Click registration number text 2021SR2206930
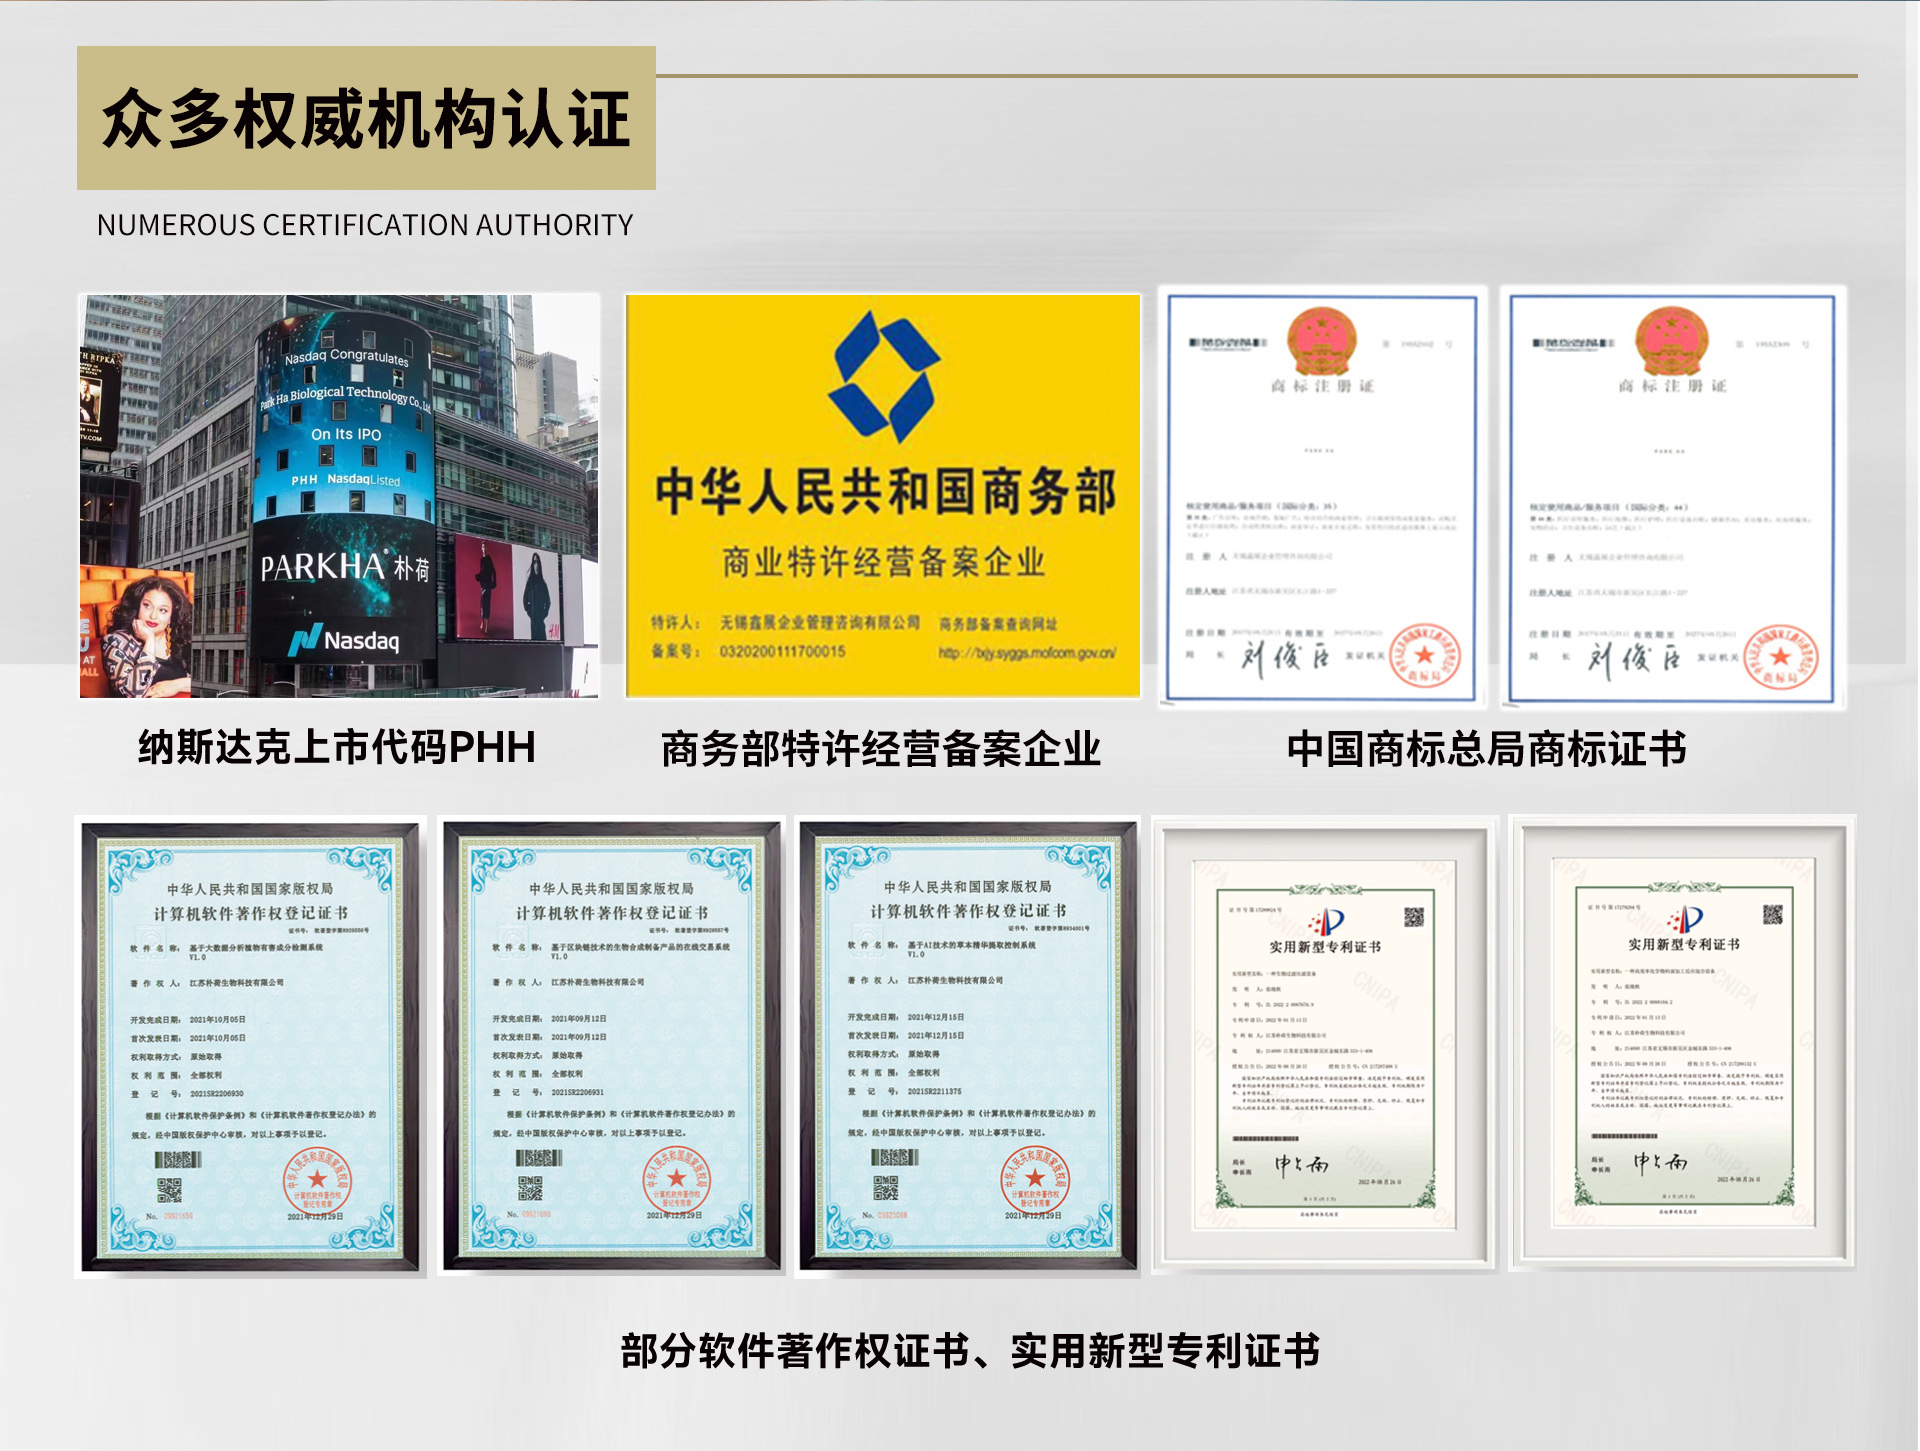The height and width of the screenshot is (1451, 1920). pyautogui.click(x=217, y=1094)
